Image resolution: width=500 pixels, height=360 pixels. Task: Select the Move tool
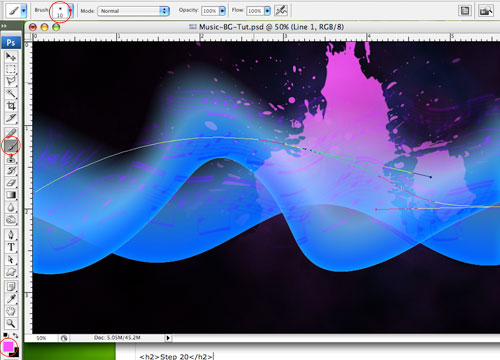(11, 56)
